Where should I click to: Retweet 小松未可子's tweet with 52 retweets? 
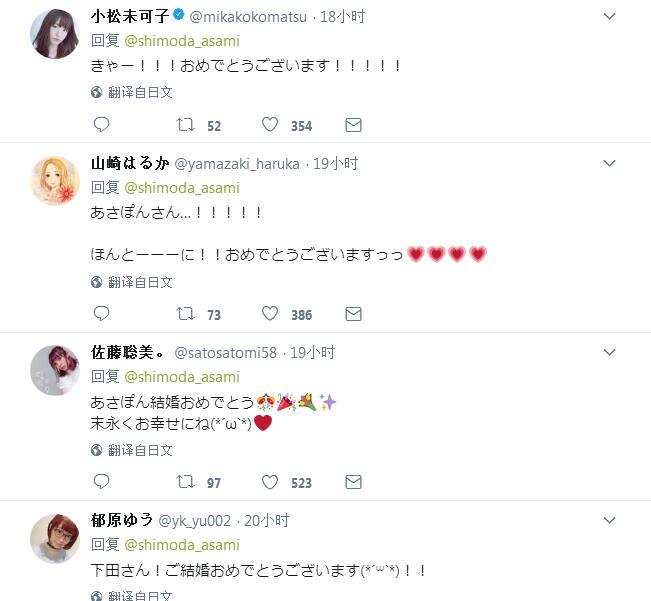pyautogui.click(x=185, y=125)
